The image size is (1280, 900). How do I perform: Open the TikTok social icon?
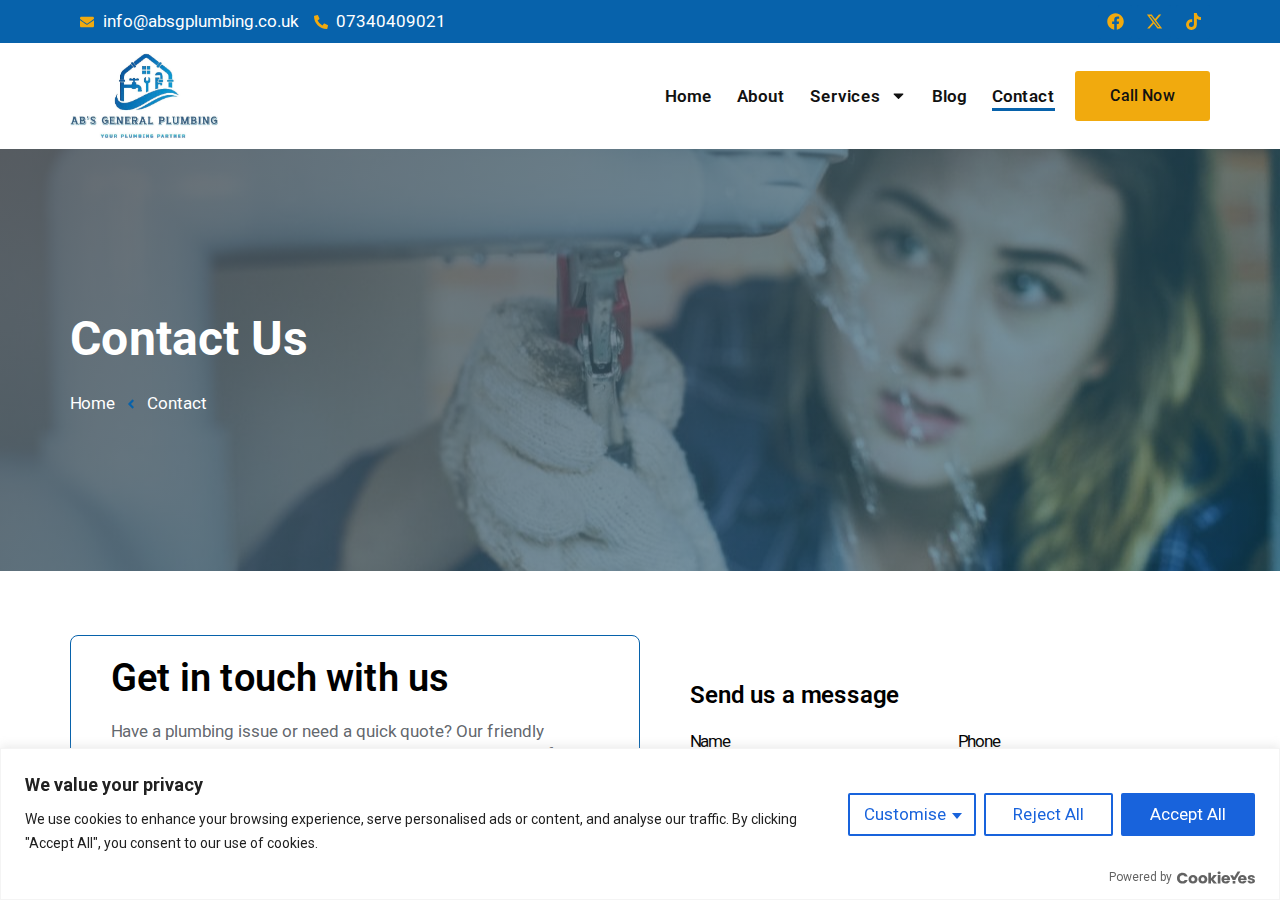pos(1193,22)
